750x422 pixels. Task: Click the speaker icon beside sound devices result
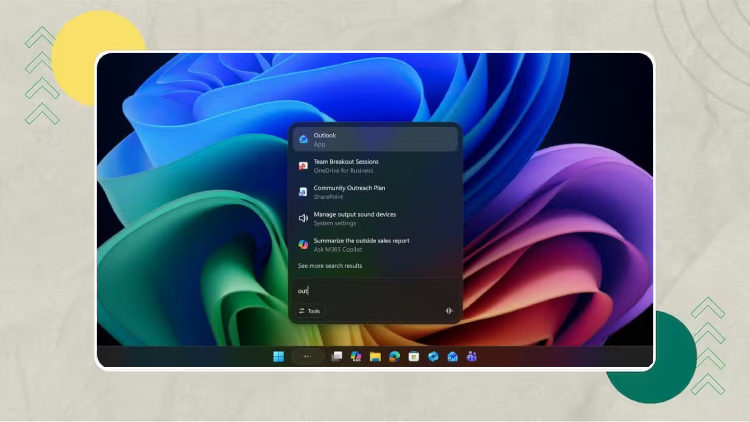[303, 218]
